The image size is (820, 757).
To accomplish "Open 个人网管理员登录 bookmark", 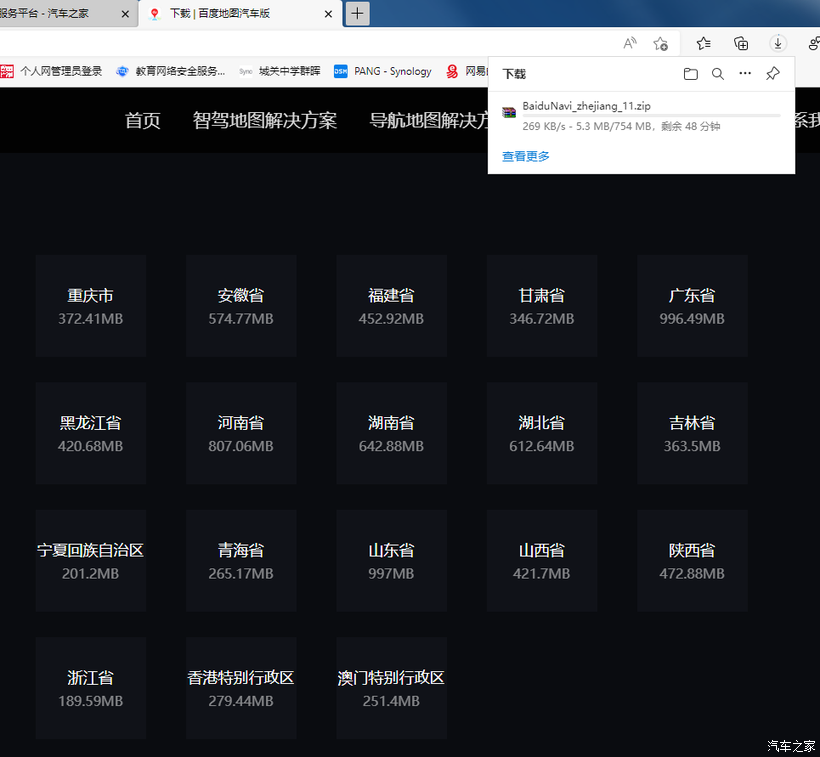I will (51, 71).
